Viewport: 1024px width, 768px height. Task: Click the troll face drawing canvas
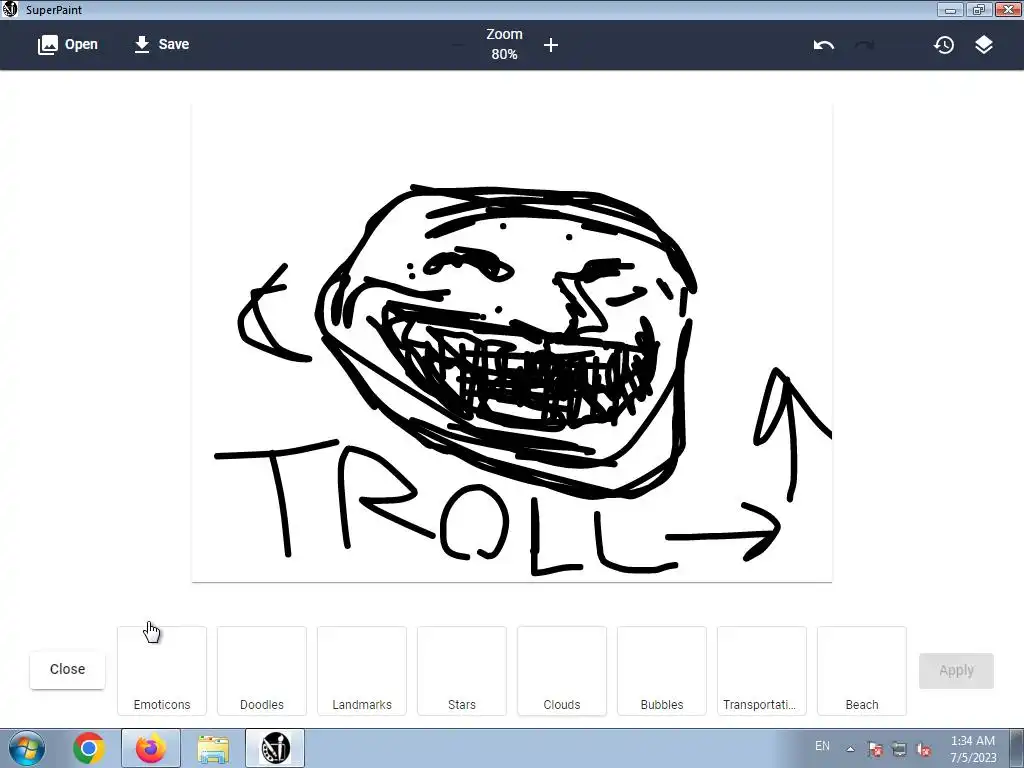point(511,342)
